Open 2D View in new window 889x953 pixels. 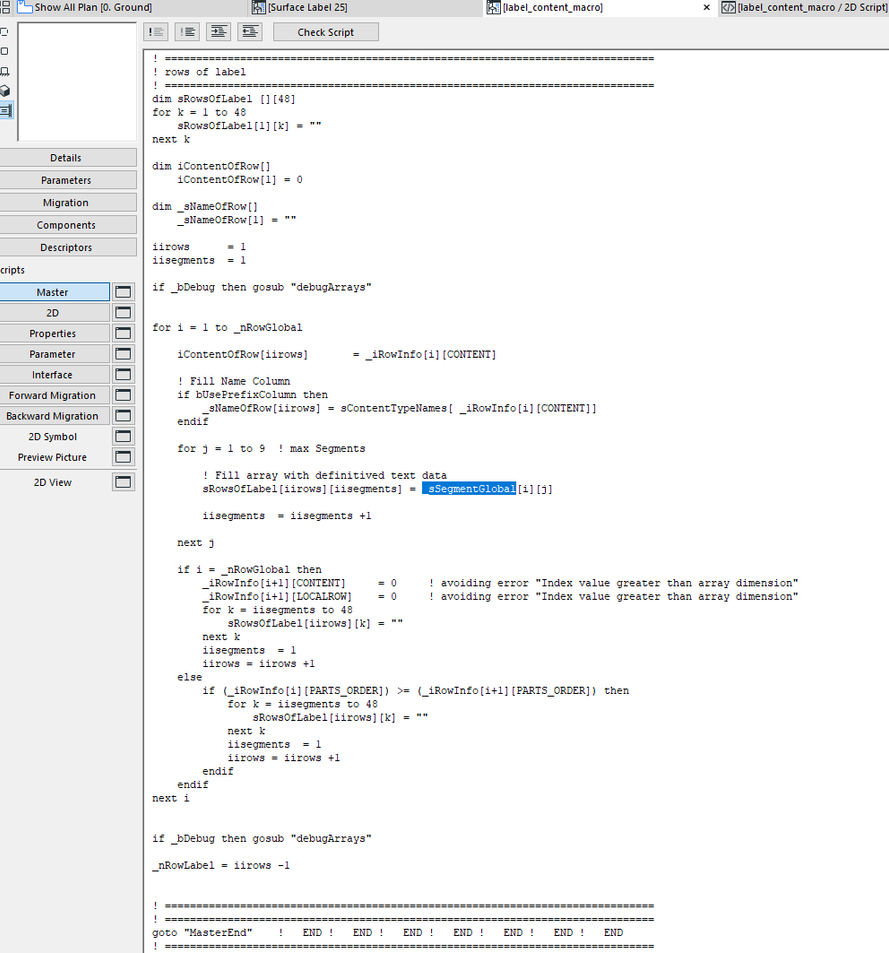pyautogui.click(x=123, y=483)
